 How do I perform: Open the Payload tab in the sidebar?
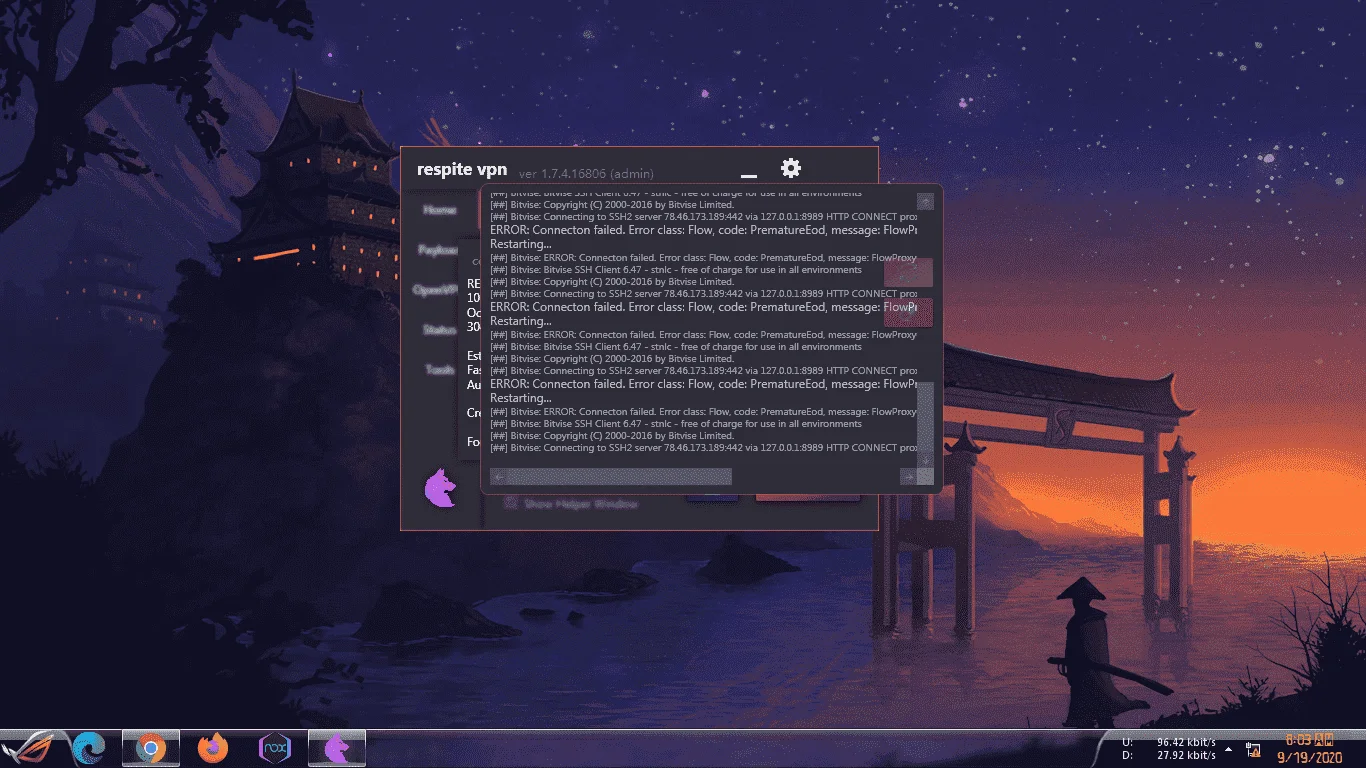tap(438, 250)
